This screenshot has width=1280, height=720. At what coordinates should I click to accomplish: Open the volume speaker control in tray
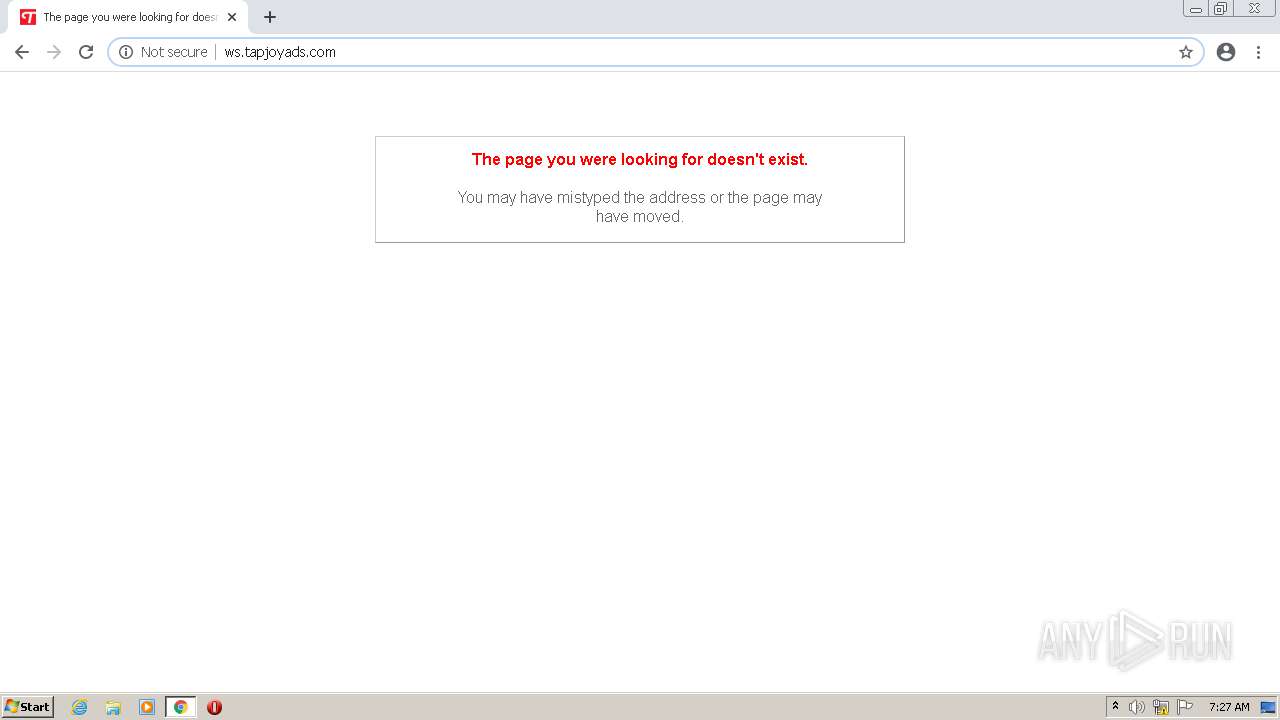(x=1137, y=707)
